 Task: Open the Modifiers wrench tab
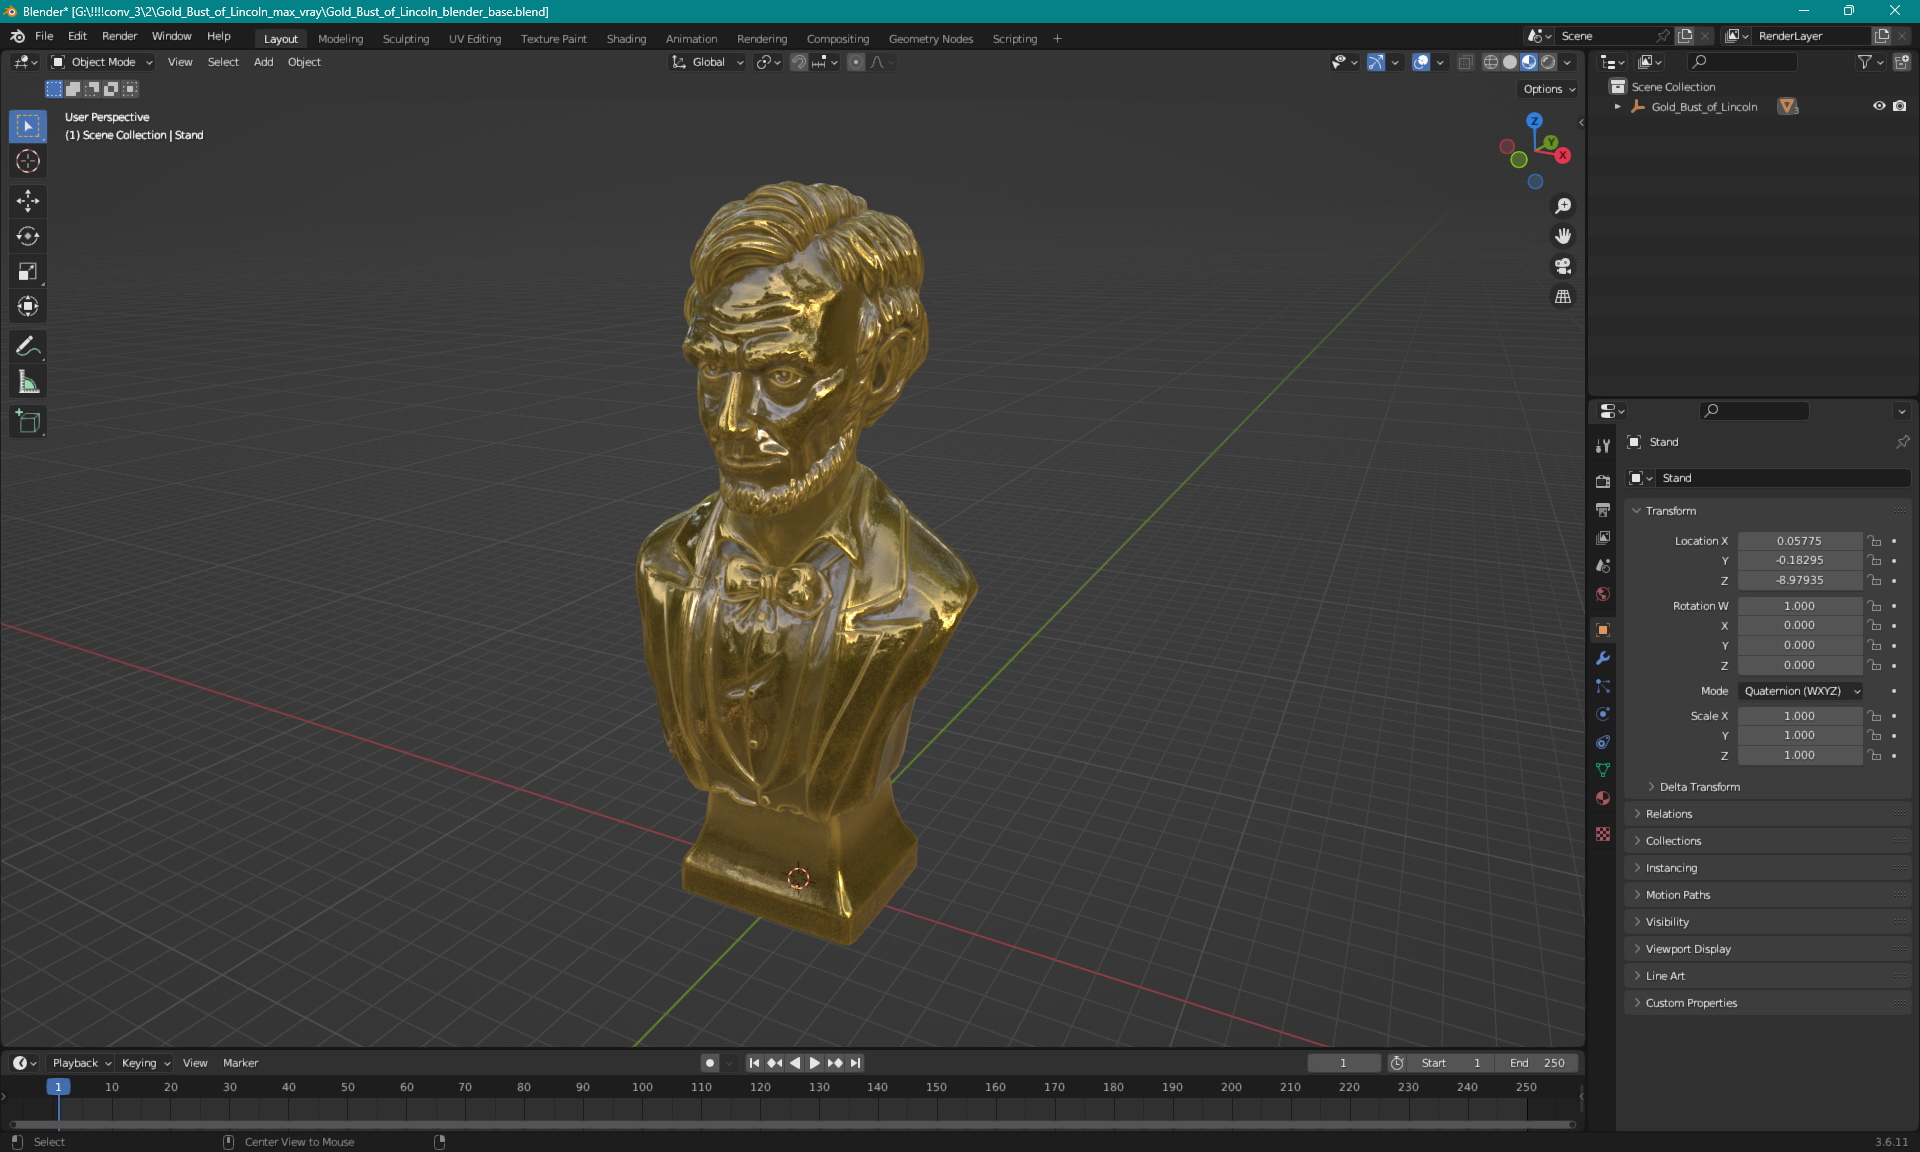(x=1603, y=658)
